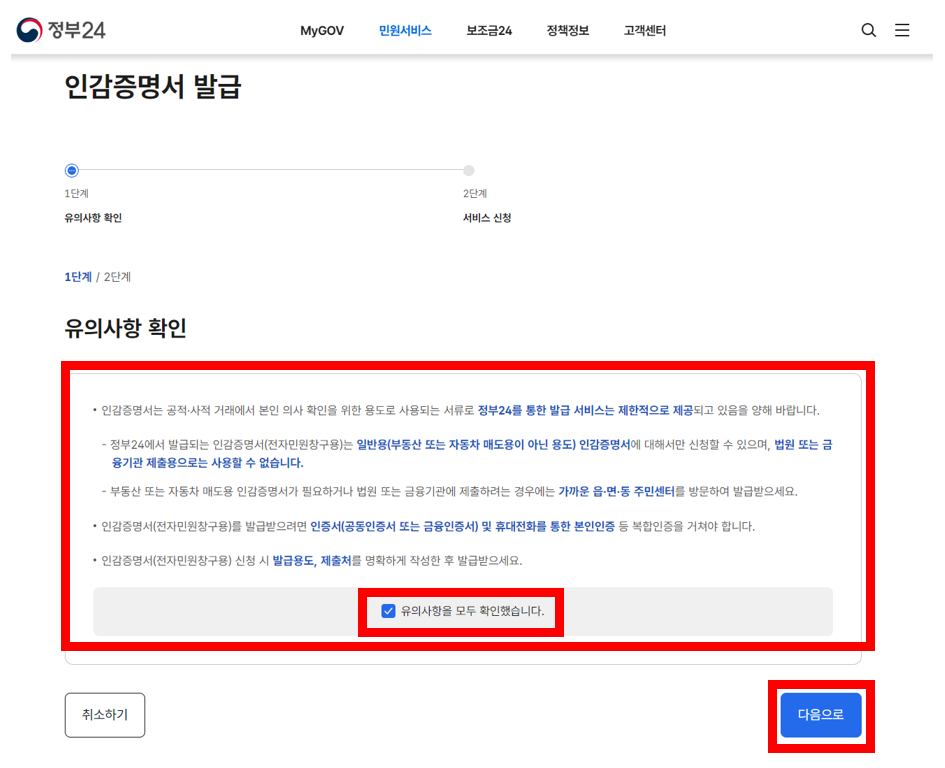The width and height of the screenshot is (945, 768).
Task: Click the 가까운 읍·면·동 주민센터 highlighted text
Action: pyautogui.click(x=616, y=492)
